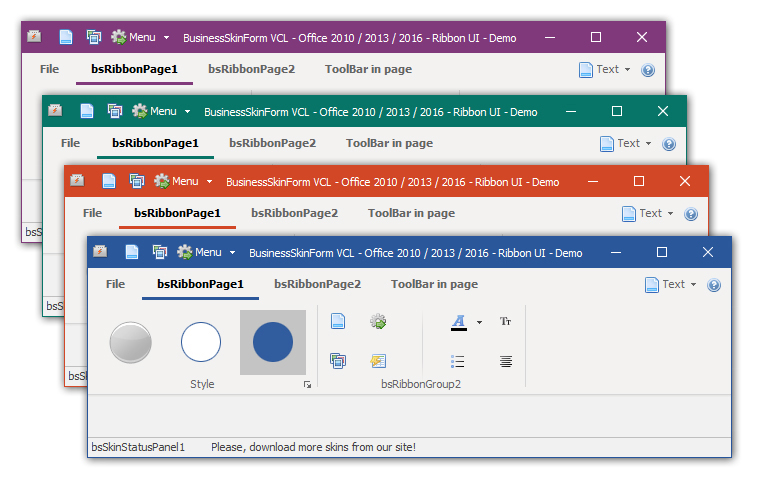Click the cascade windows icon in the blue window title bar
760x482 pixels.
tap(160, 252)
